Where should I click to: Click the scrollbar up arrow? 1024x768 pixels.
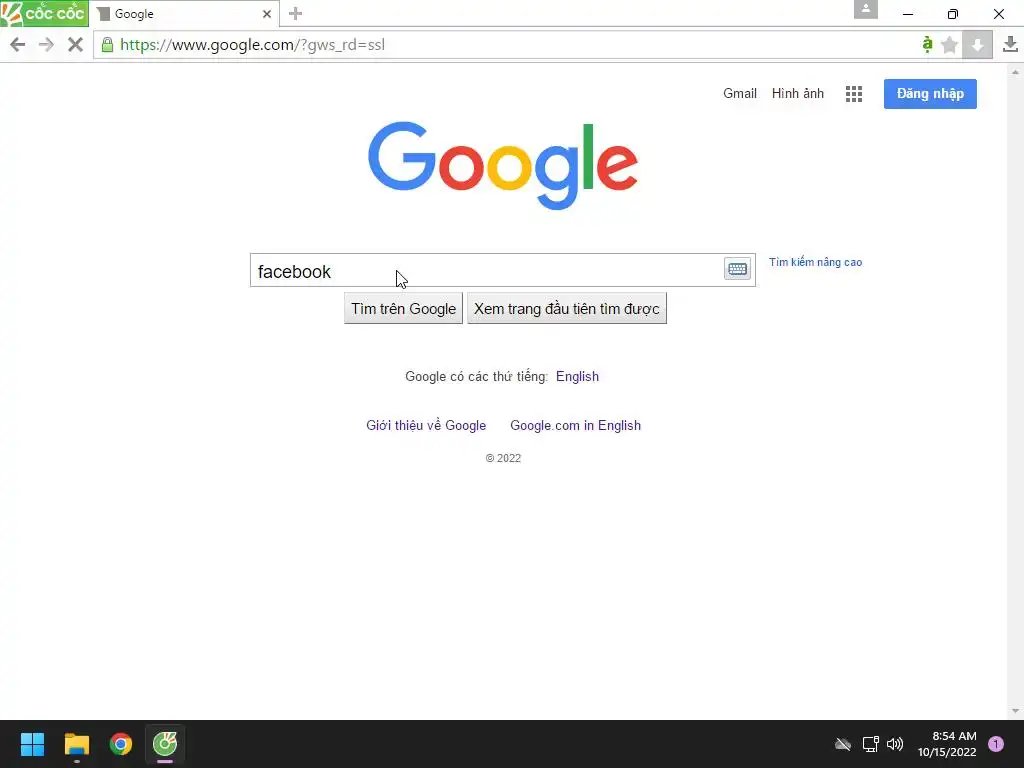(x=1015, y=72)
